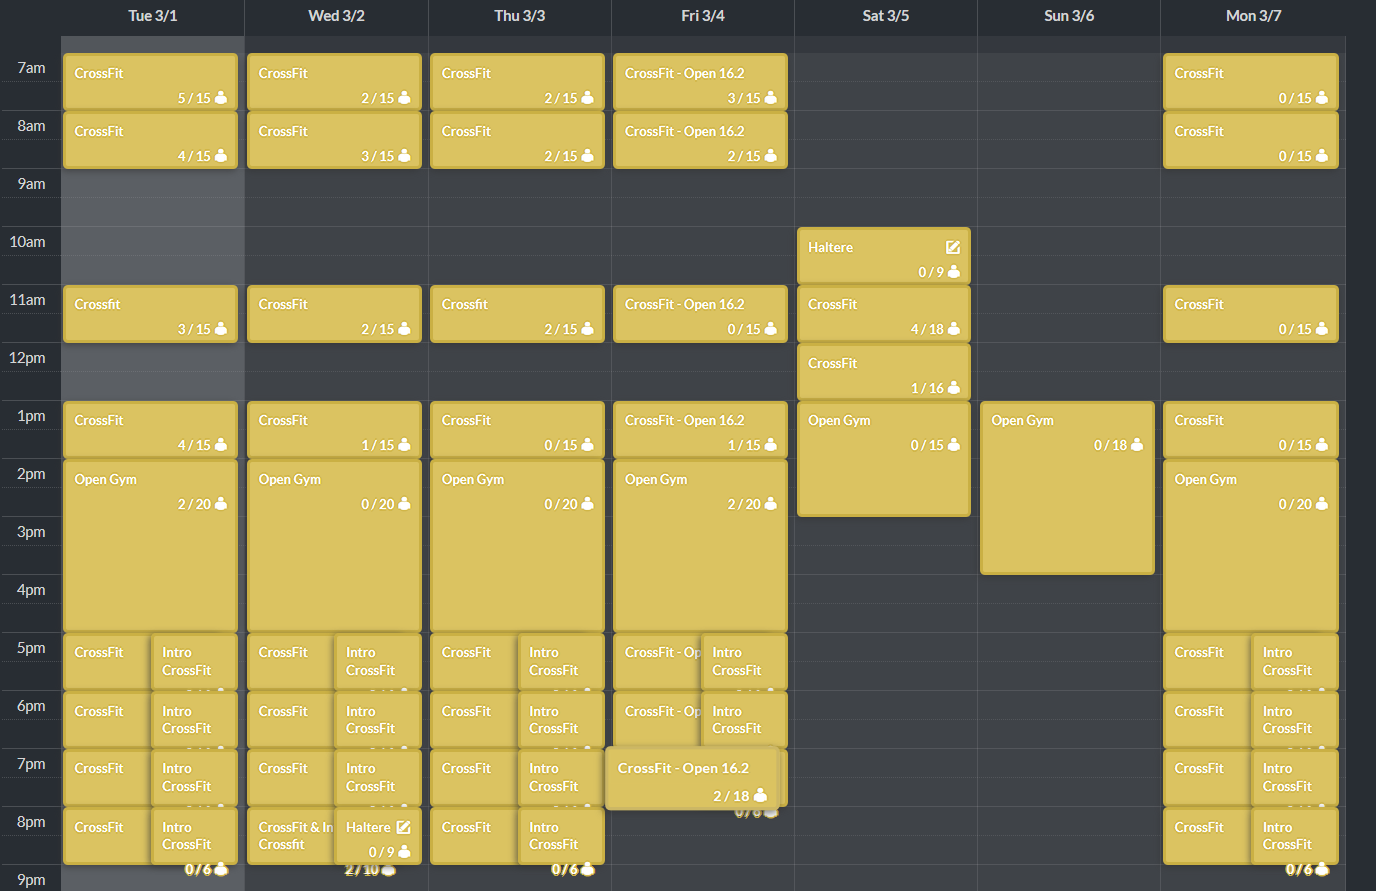Click attendee icon on Saturday 12pm CrossFit
The height and width of the screenshot is (891, 1376).
pyautogui.click(x=953, y=388)
